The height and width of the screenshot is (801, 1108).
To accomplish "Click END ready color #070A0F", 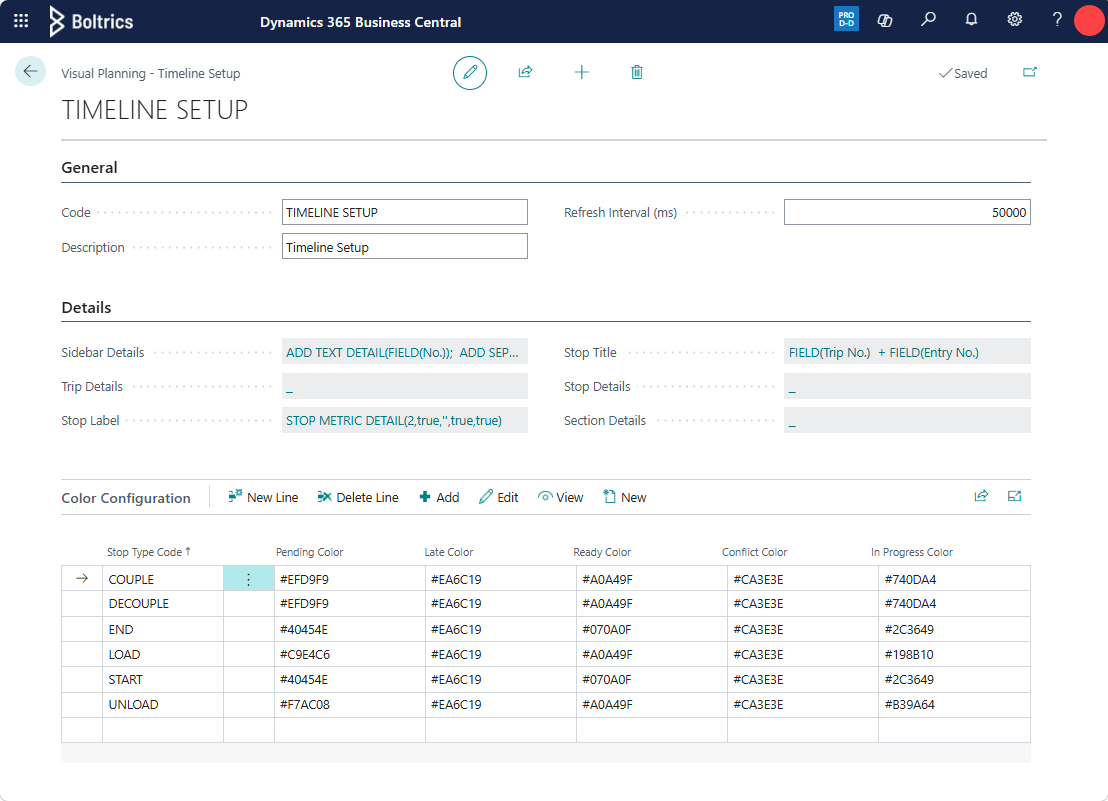I will click(x=652, y=629).
